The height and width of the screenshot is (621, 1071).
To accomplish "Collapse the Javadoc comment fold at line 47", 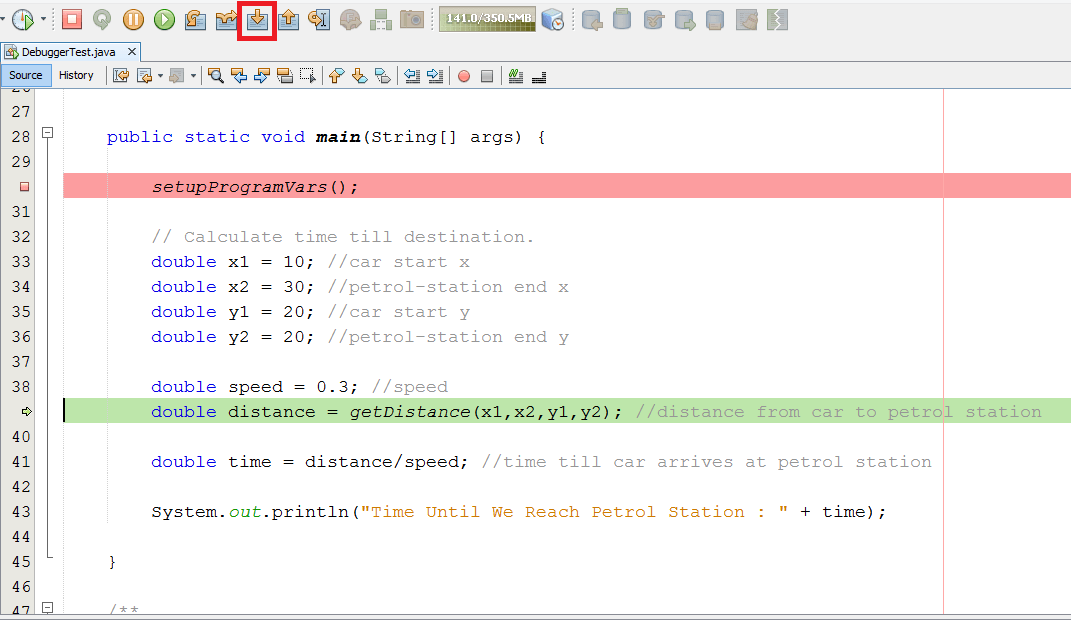I will [x=47, y=608].
